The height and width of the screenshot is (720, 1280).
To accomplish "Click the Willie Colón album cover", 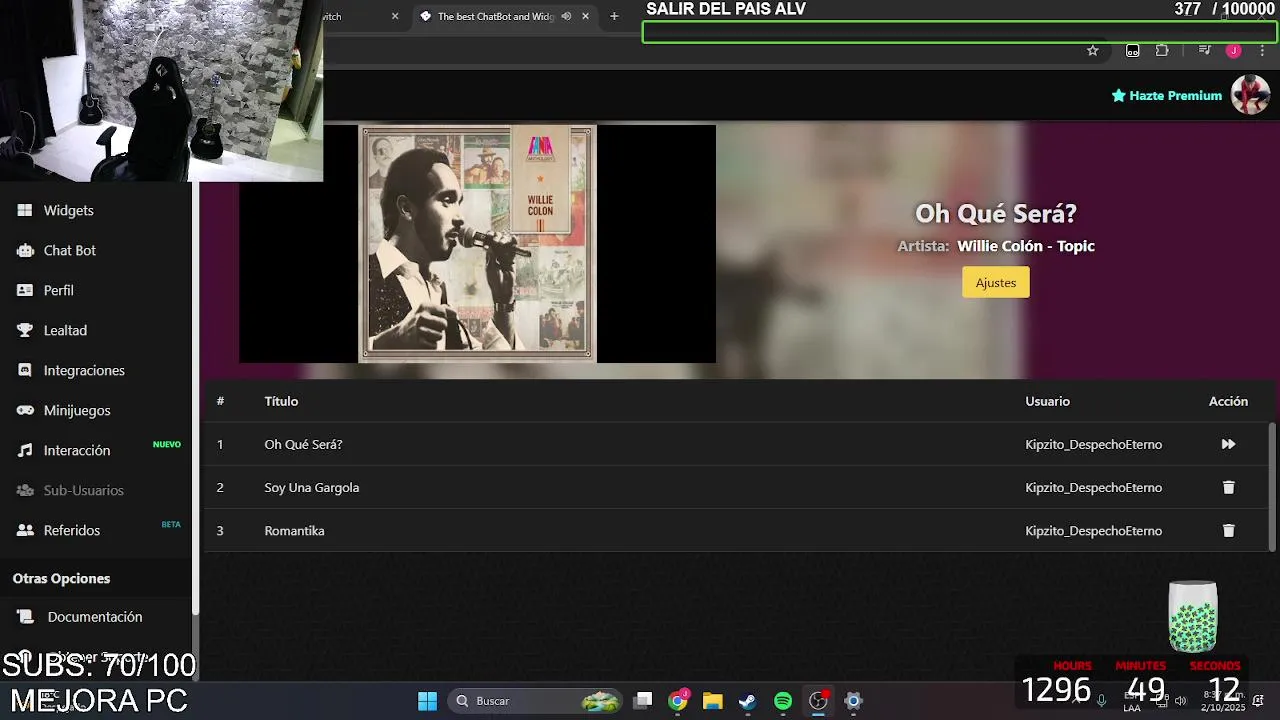I will pyautogui.click(x=477, y=243).
